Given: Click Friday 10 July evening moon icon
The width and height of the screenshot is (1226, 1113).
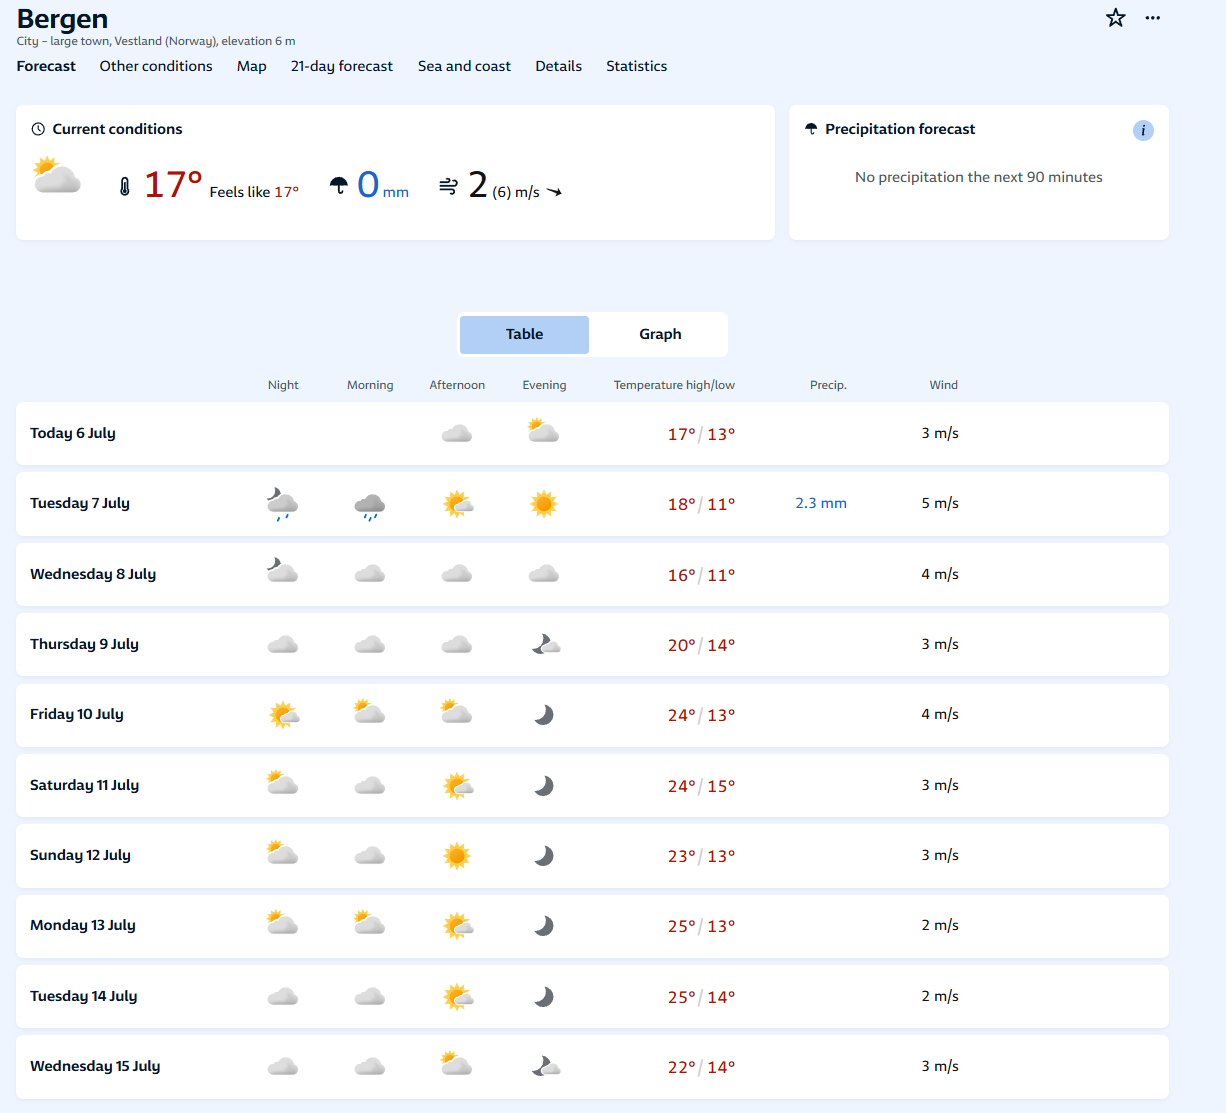Looking at the screenshot, I should 544,714.
